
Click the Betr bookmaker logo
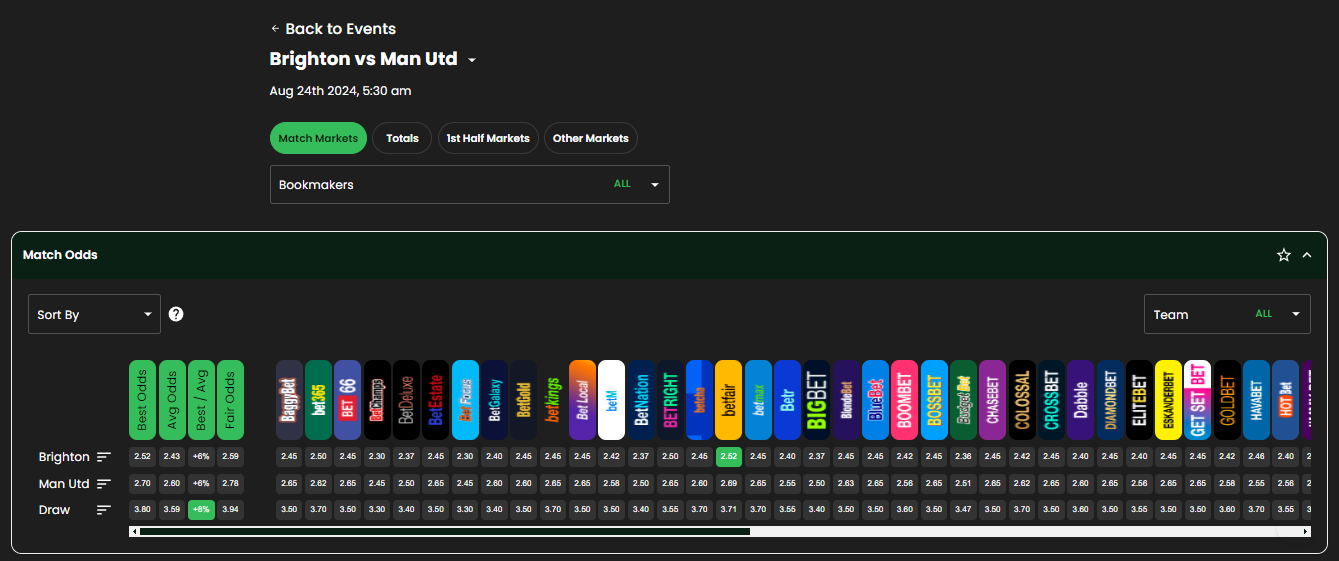pyautogui.click(x=787, y=400)
